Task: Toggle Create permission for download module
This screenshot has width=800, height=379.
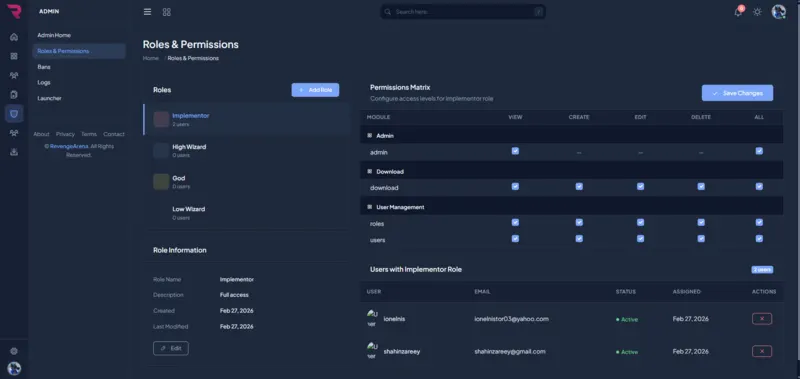Action: 579,187
